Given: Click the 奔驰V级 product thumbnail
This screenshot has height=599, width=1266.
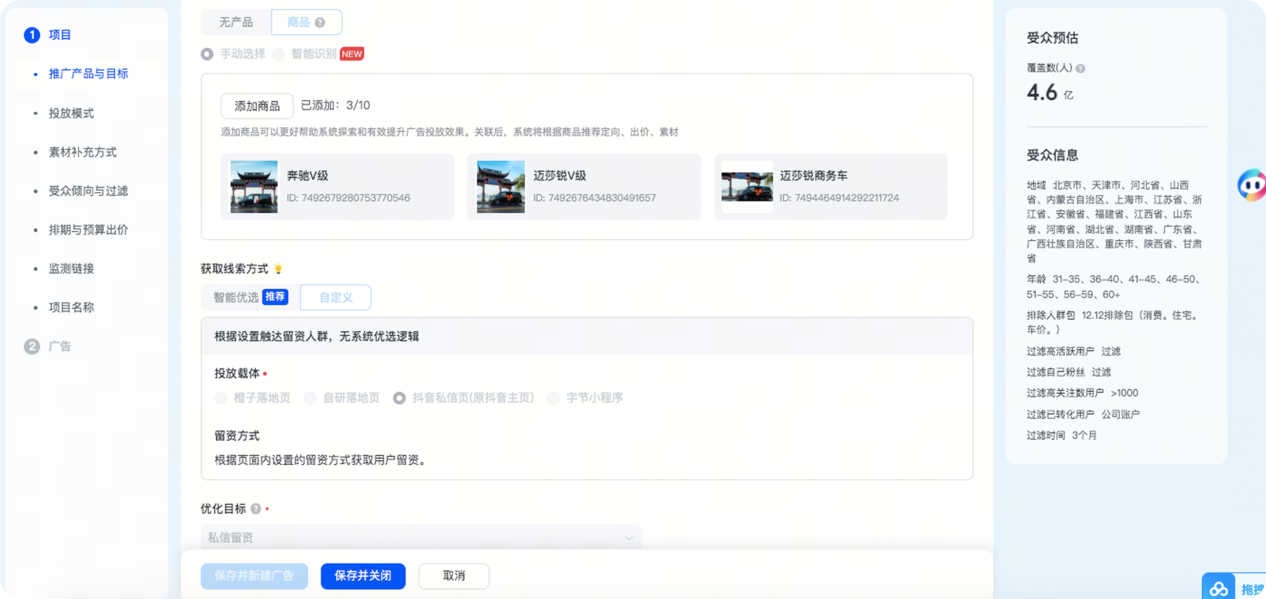Looking at the screenshot, I should point(254,186).
